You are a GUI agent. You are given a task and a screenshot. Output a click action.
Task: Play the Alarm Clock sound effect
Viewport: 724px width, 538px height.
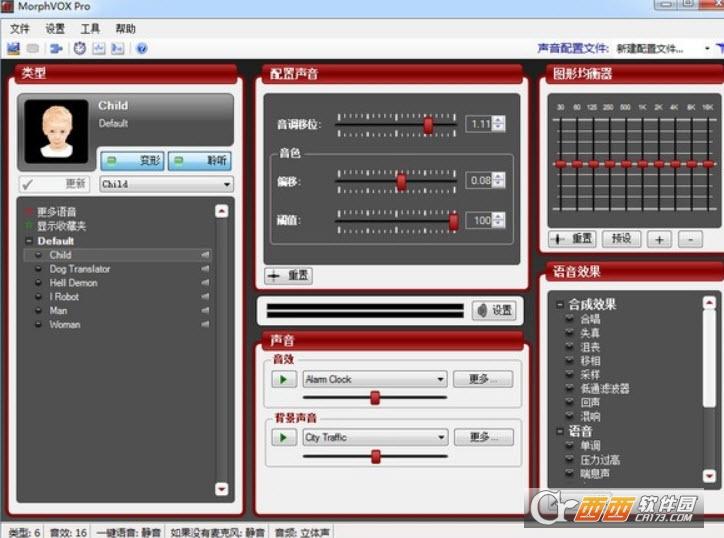click(284, 379)
